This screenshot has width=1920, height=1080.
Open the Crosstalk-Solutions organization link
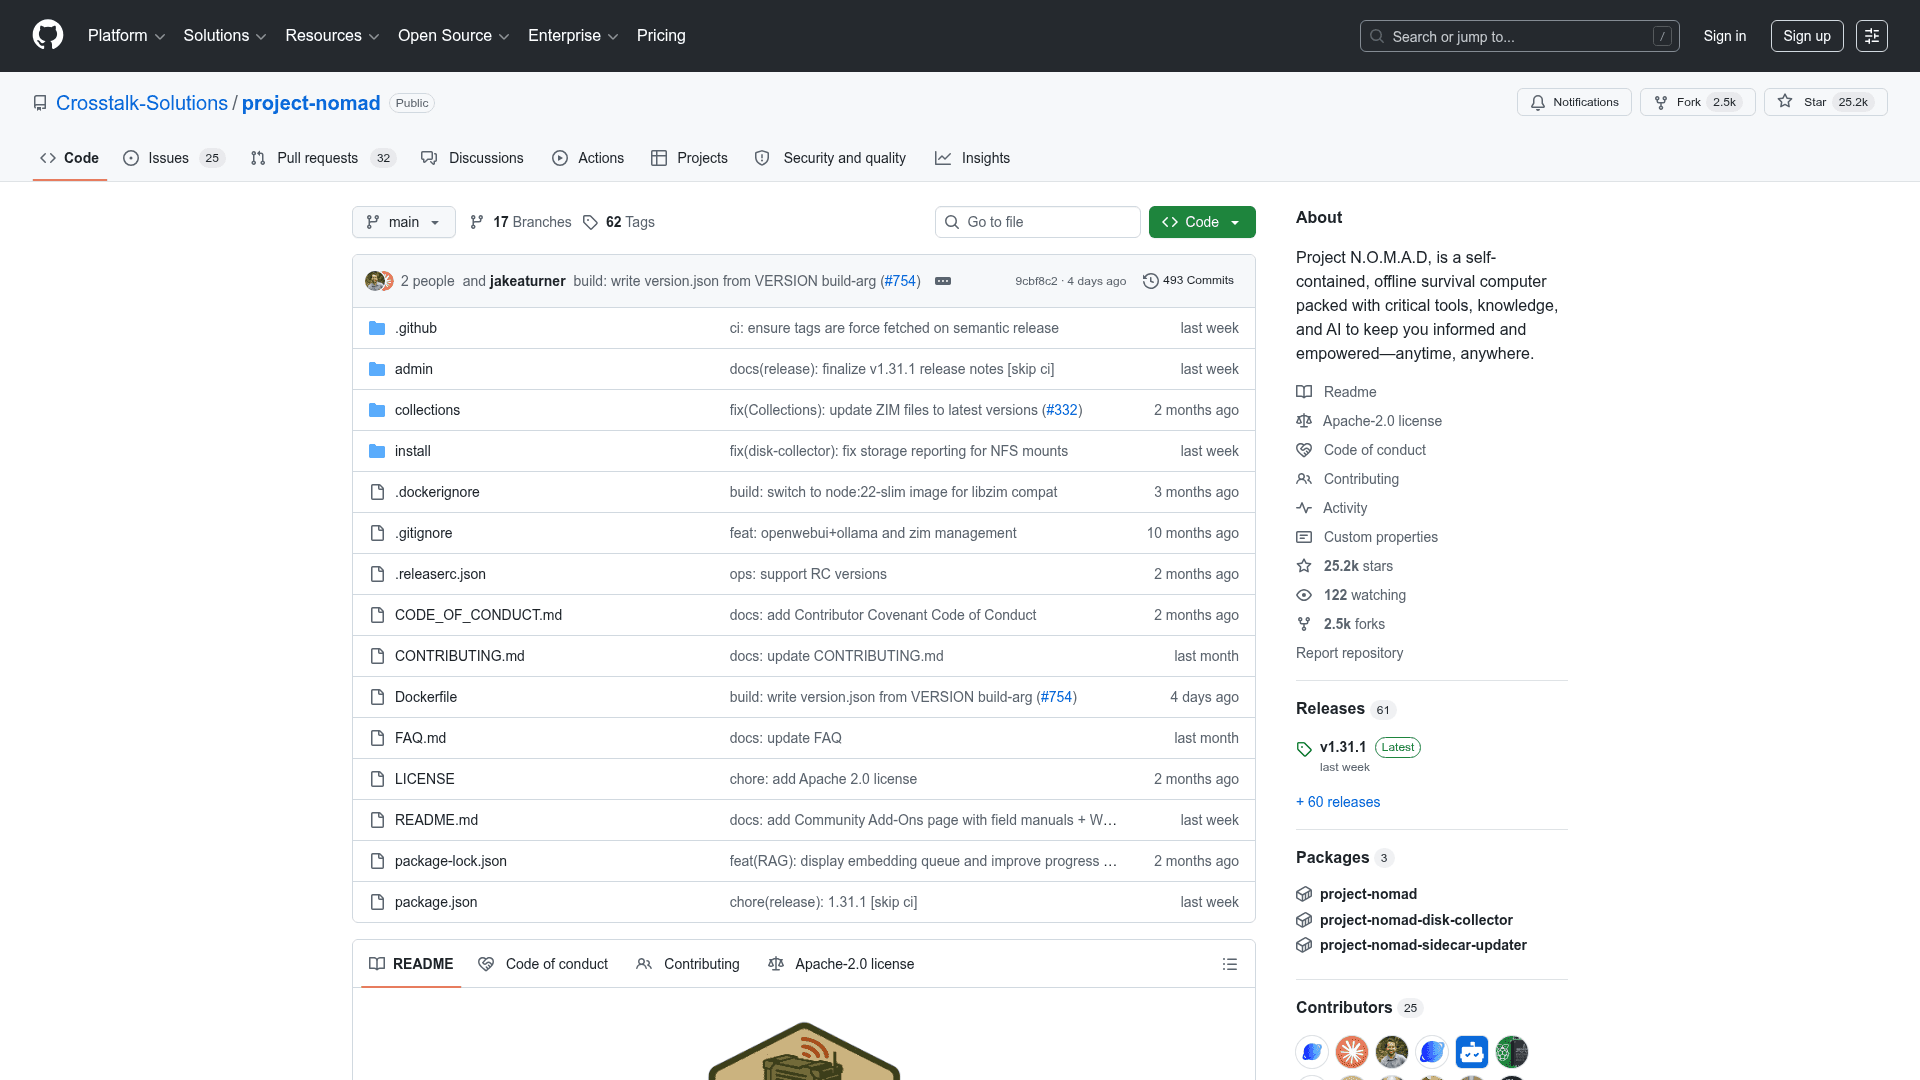[x=142, y=103]
